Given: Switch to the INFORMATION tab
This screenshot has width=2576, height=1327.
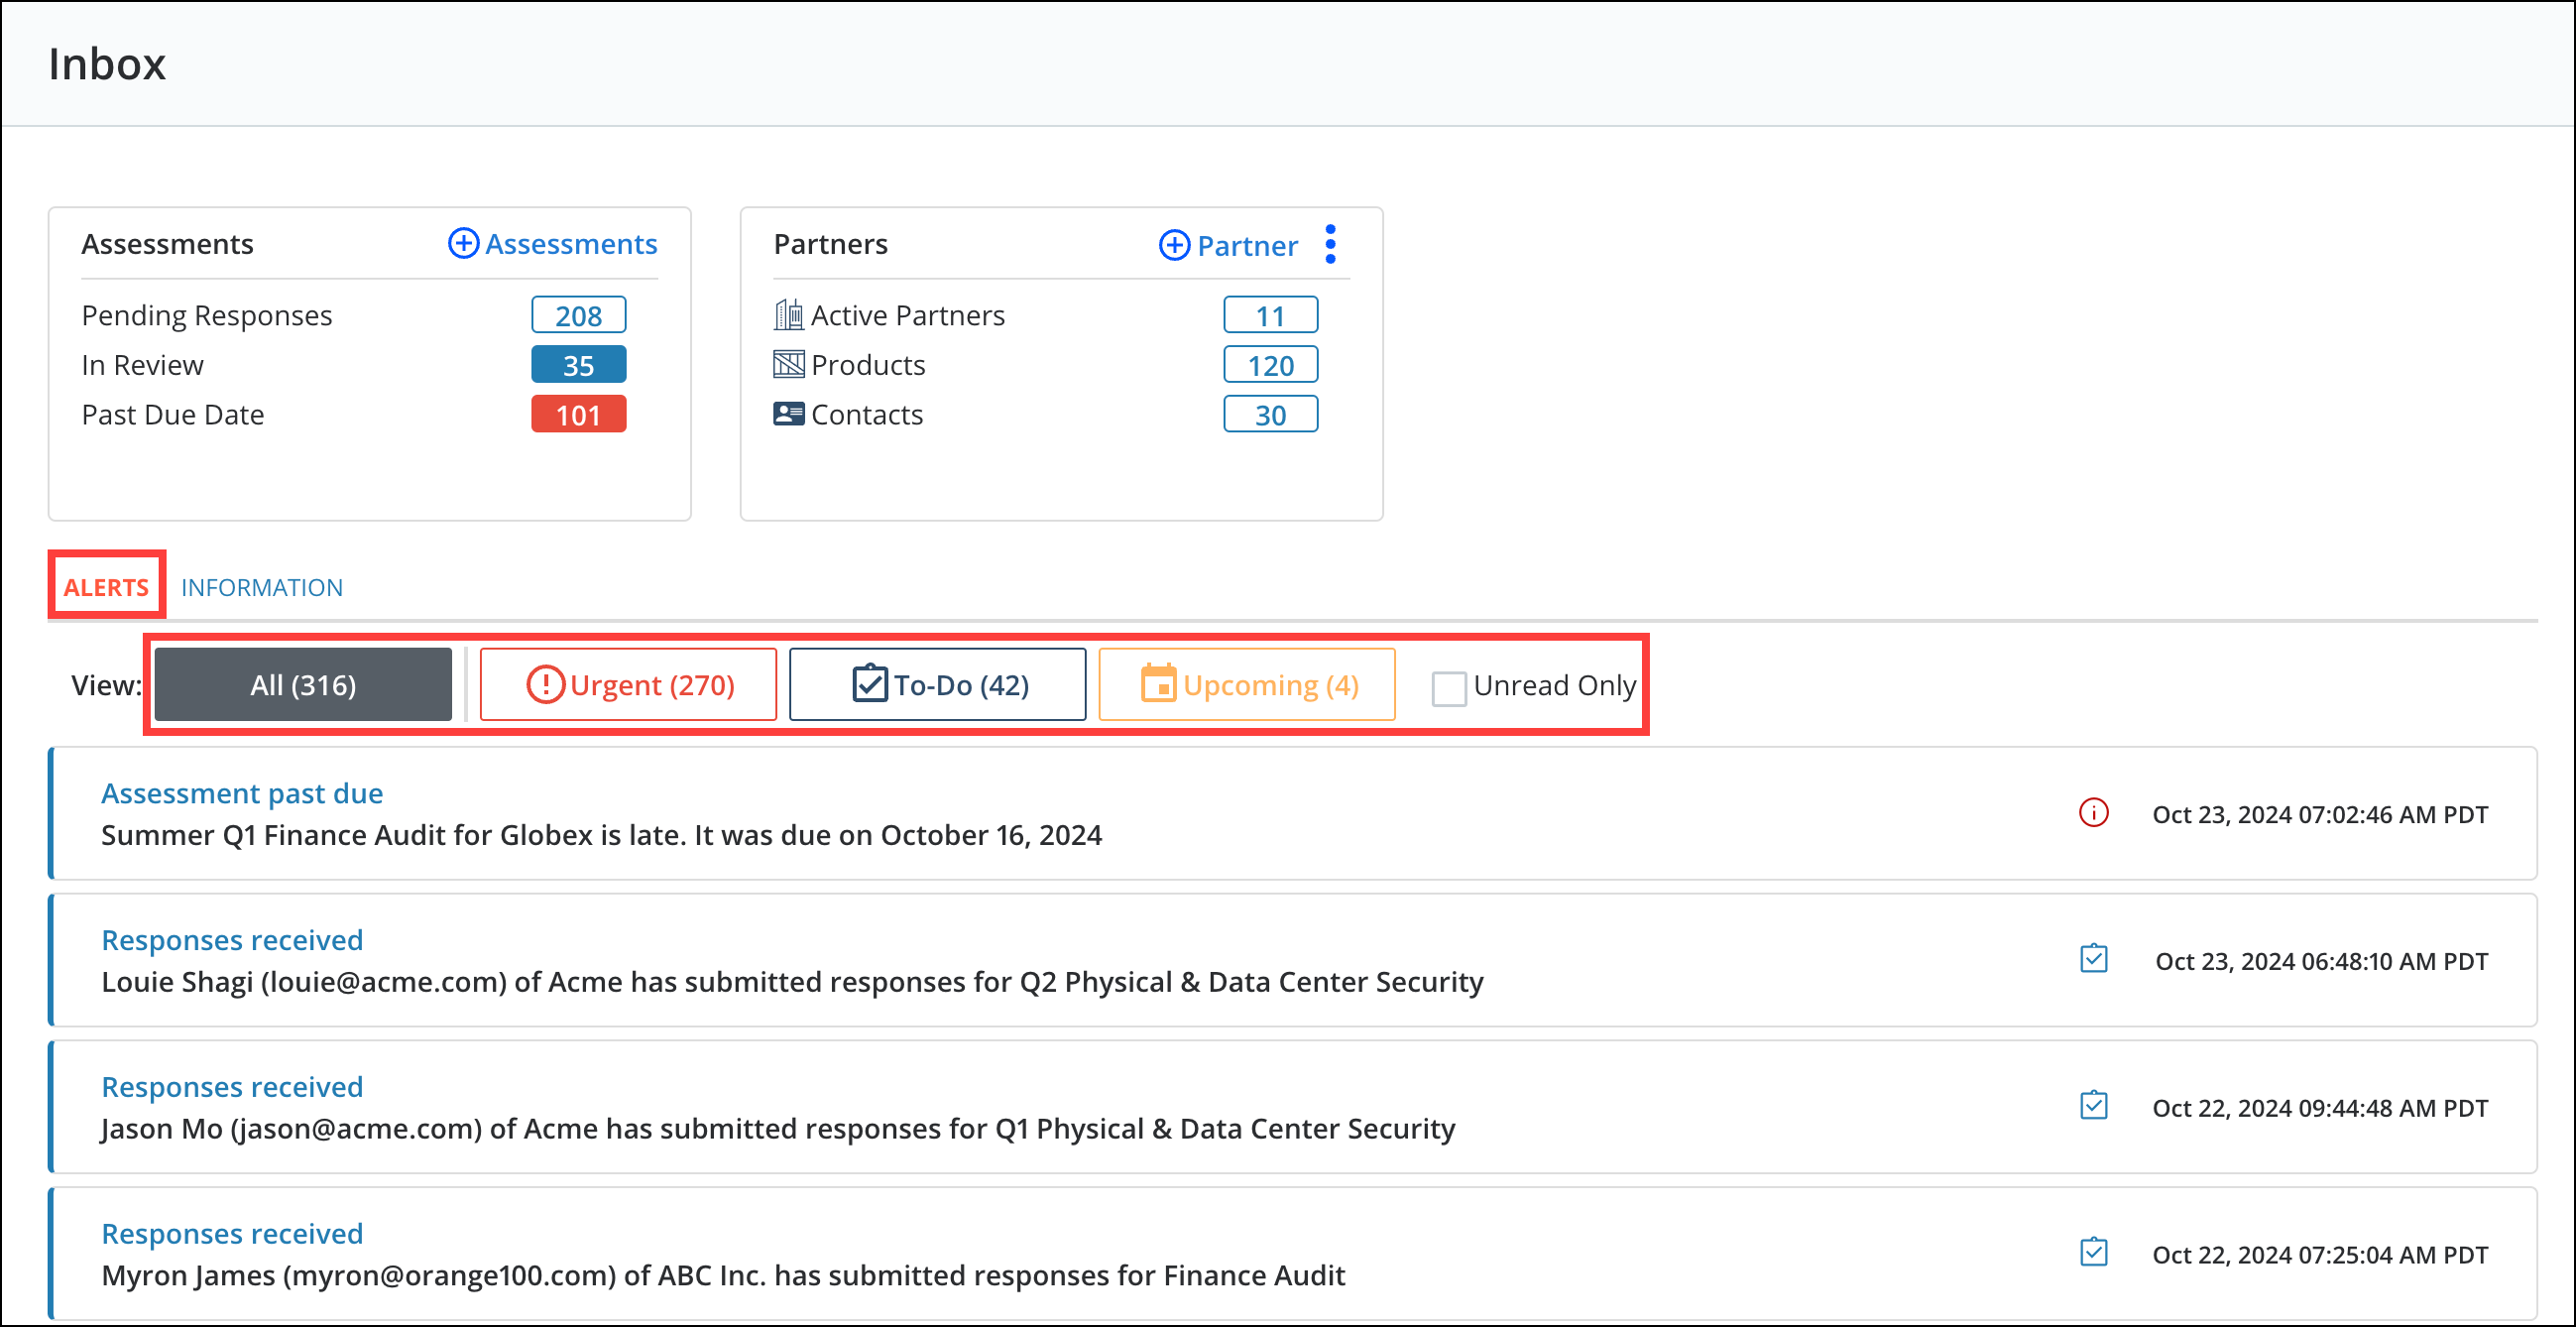Looking at the screenshot, I should tap(262, 587).
